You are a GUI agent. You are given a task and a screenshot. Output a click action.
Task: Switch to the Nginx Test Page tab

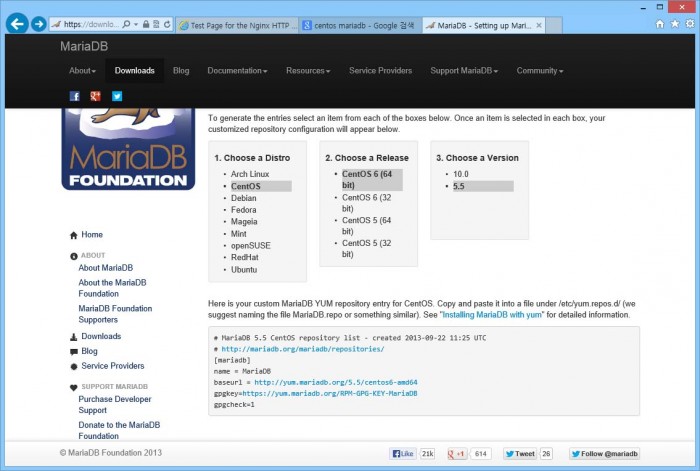click(238, 25)
